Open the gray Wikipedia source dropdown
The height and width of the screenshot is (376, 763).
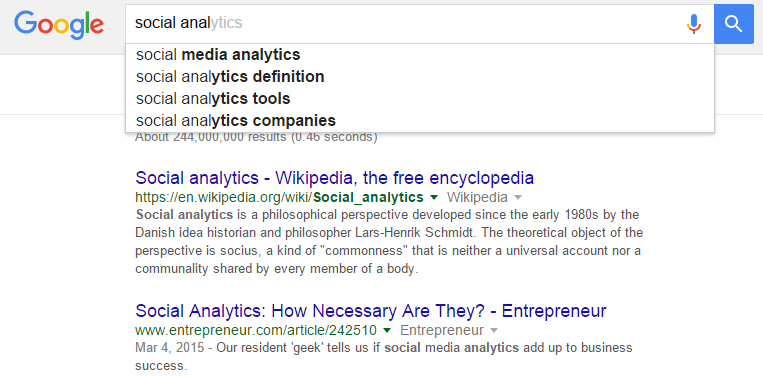pos(518,197)
